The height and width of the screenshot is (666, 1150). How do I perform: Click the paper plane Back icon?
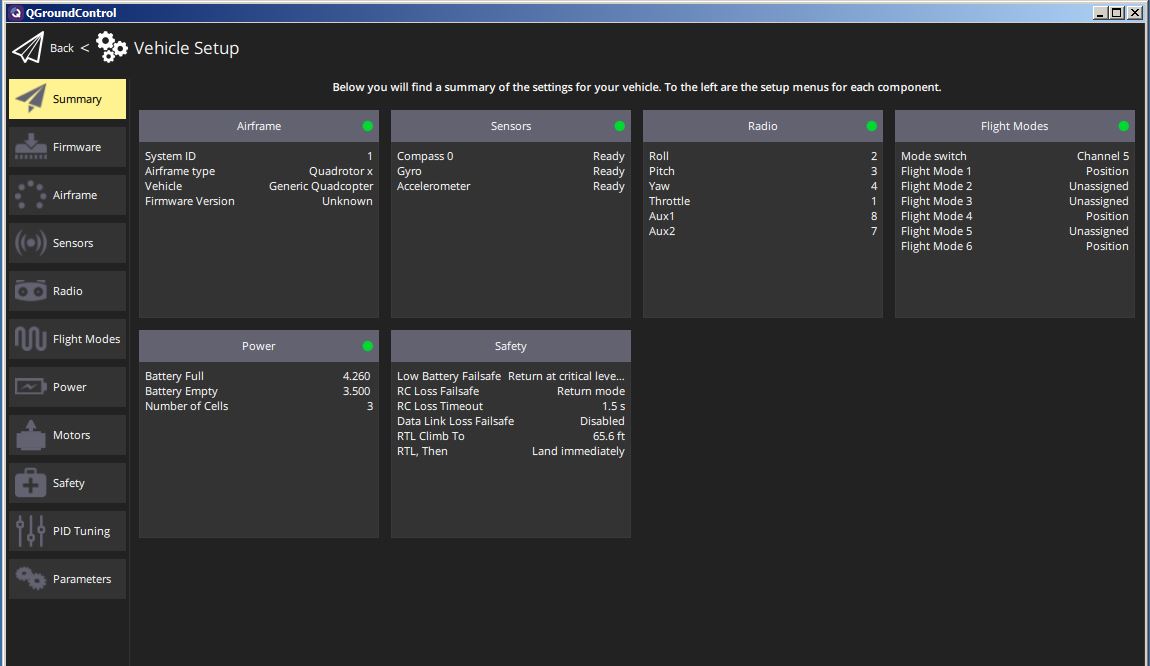(x=28, y=48)
